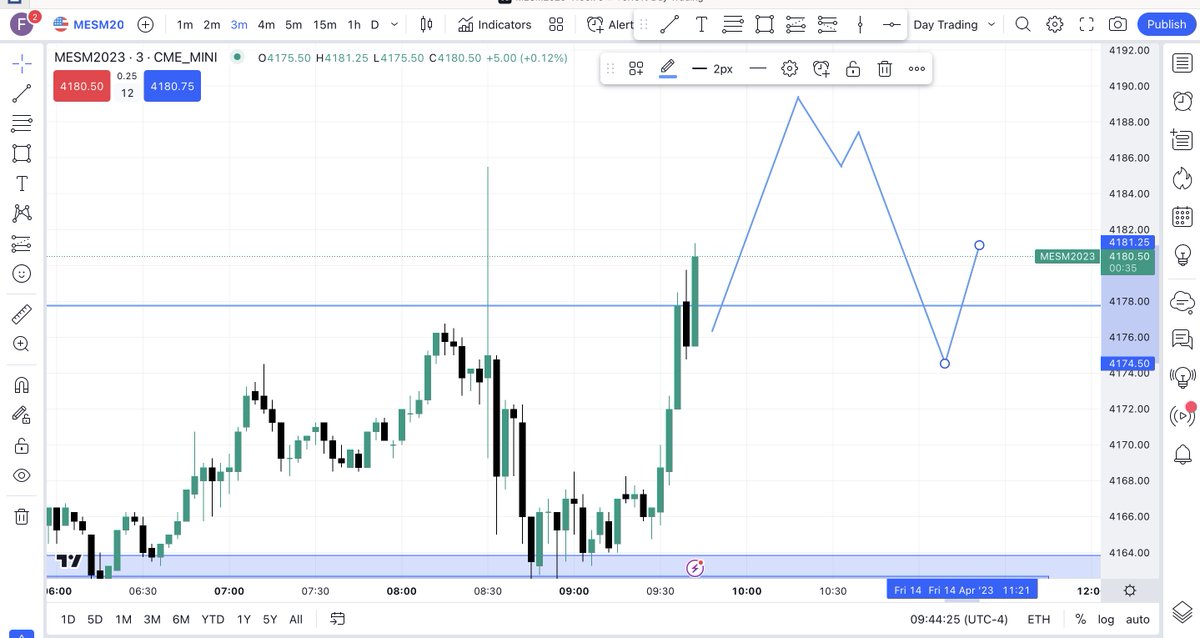The height and width of the screenshot is (638, 1200).
Task: Switch to the 5m timeframe
Action: (x=293, y=24)
